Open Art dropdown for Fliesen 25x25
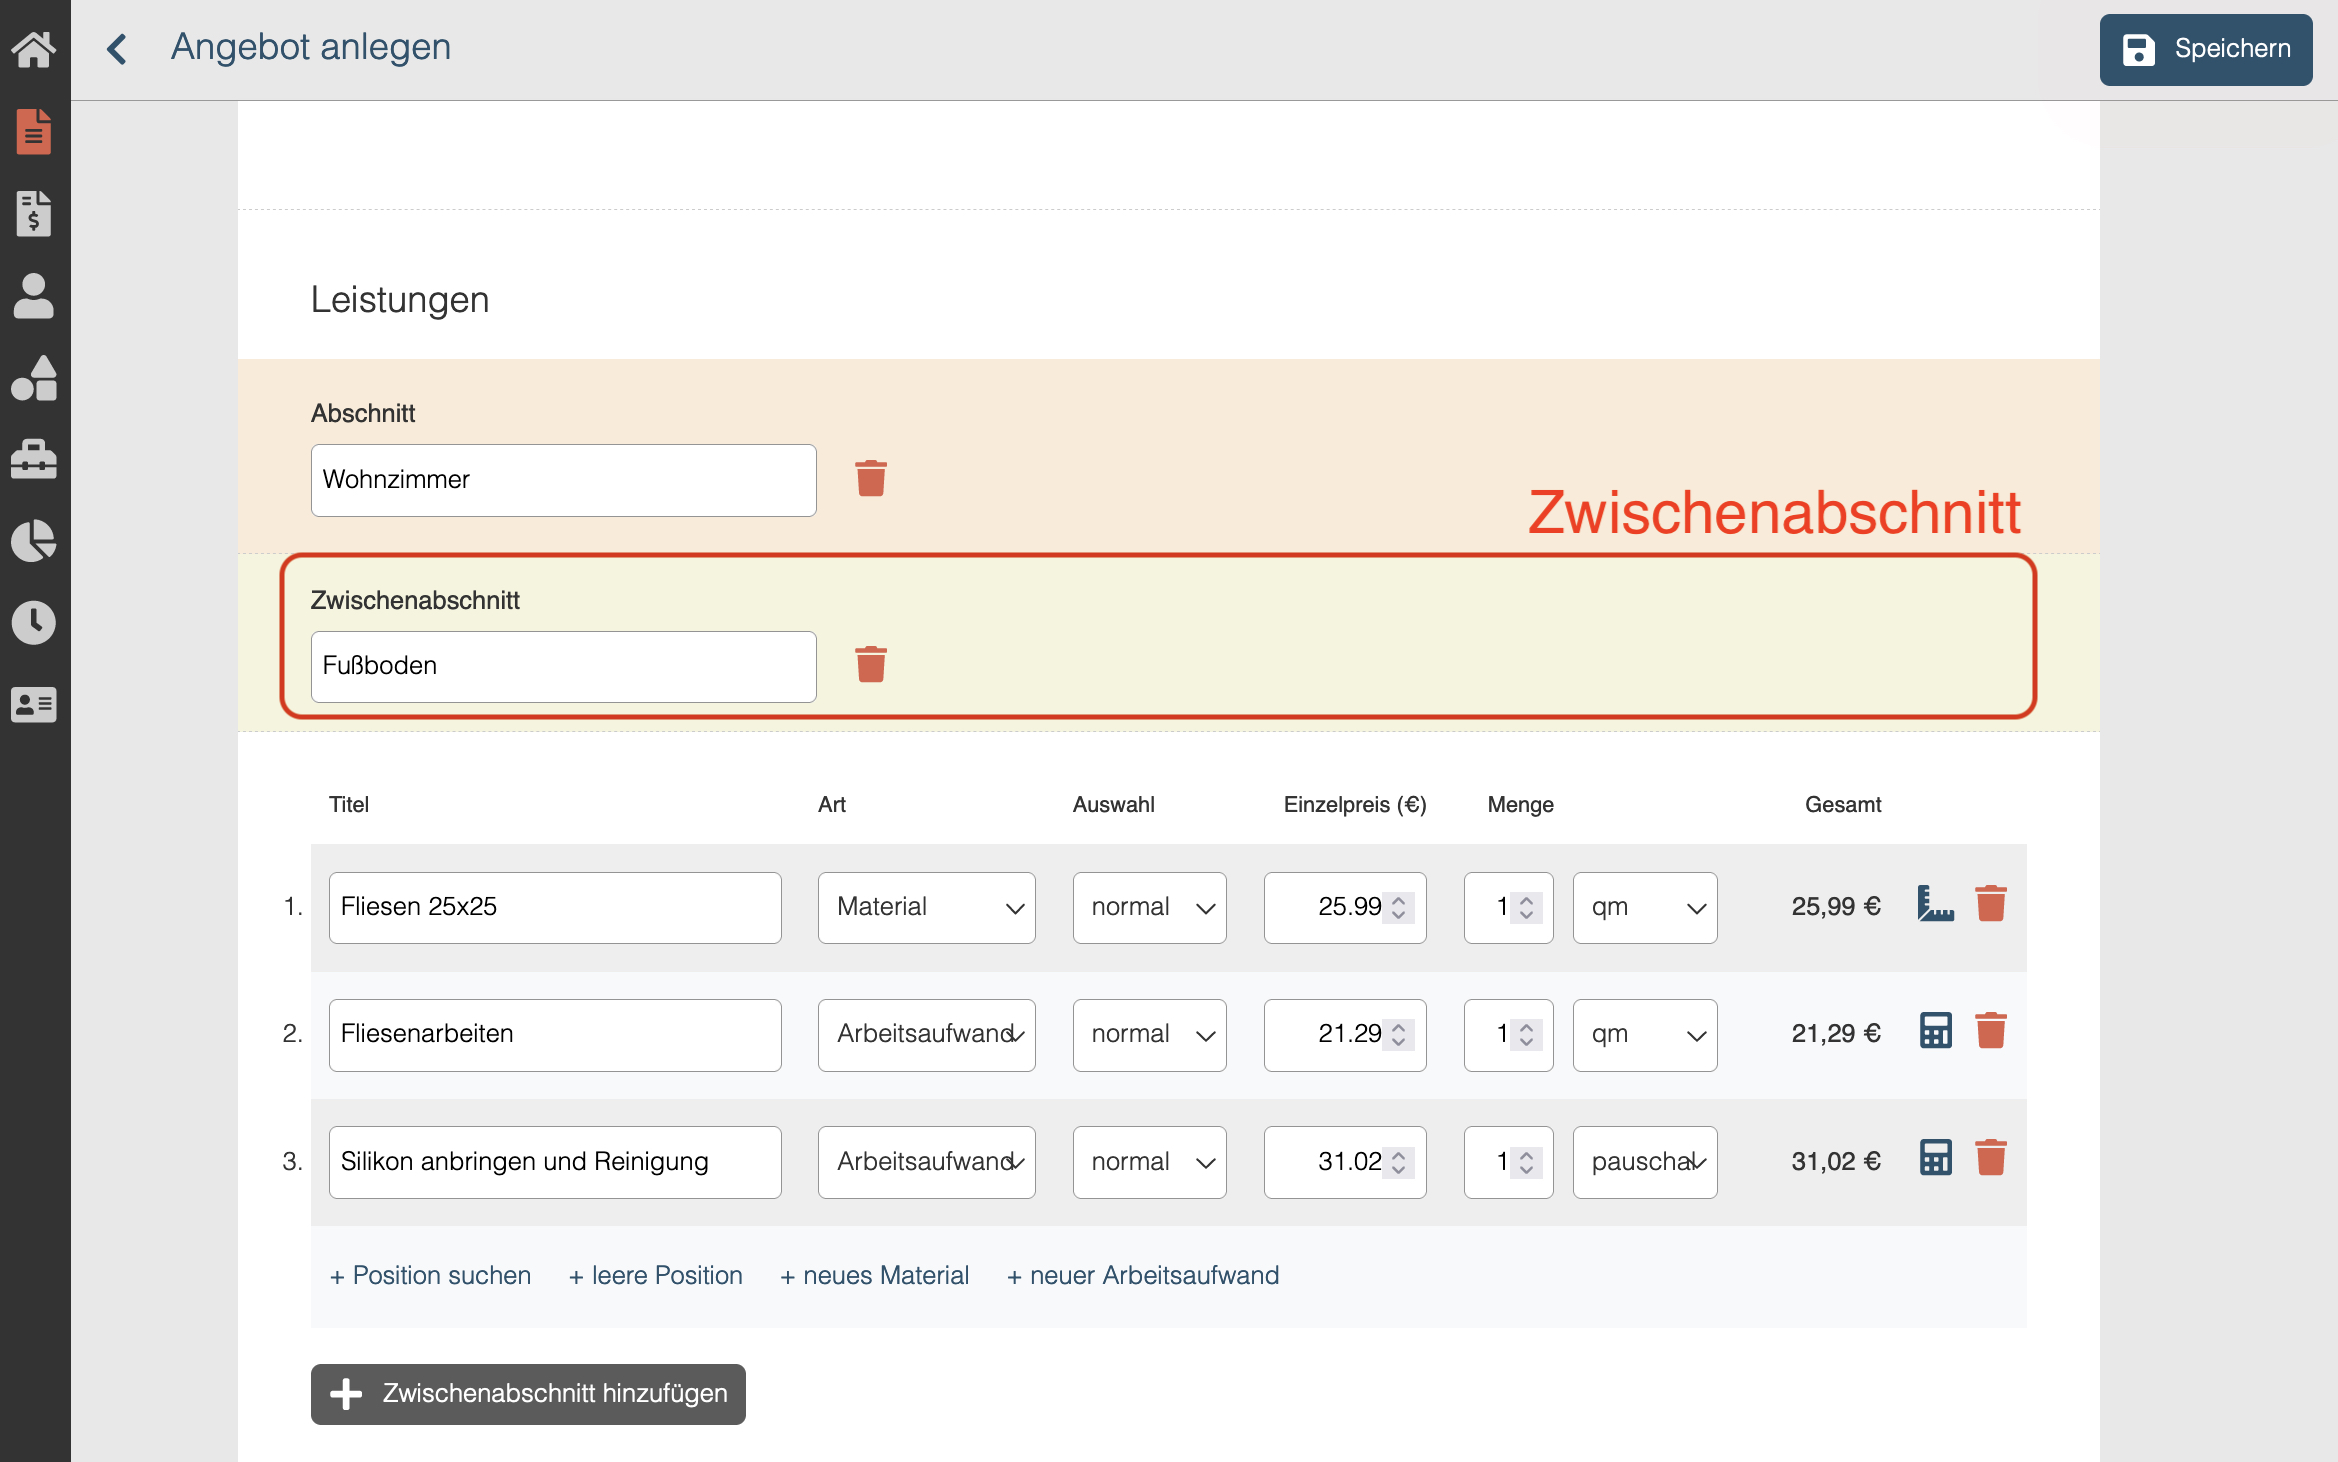This screenshot has width=2338, height=1462. 927,907
